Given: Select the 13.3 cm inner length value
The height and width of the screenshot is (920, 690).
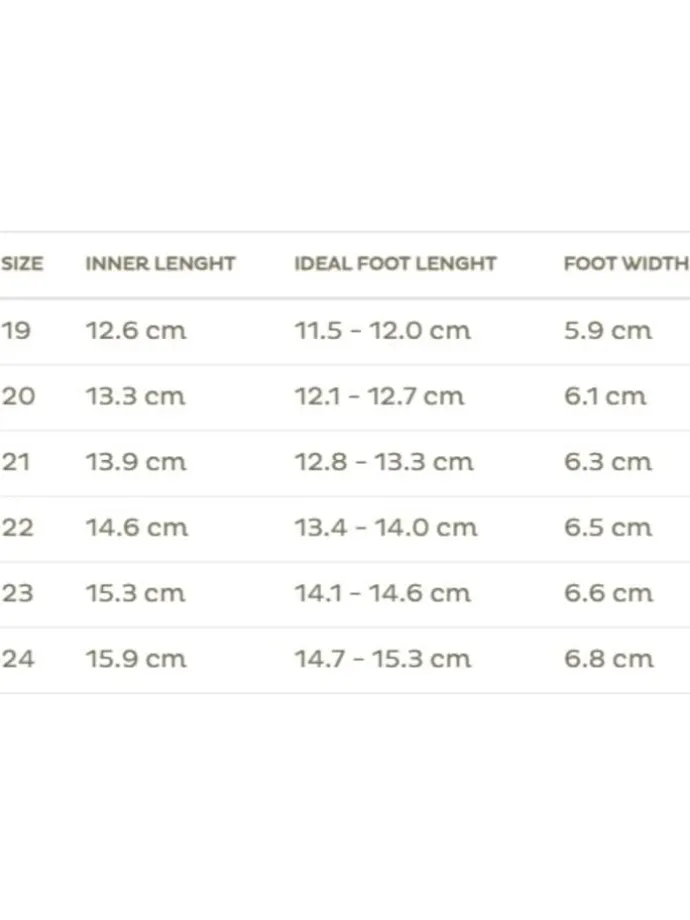Looking at the screenshot, I should coord(136,396).
